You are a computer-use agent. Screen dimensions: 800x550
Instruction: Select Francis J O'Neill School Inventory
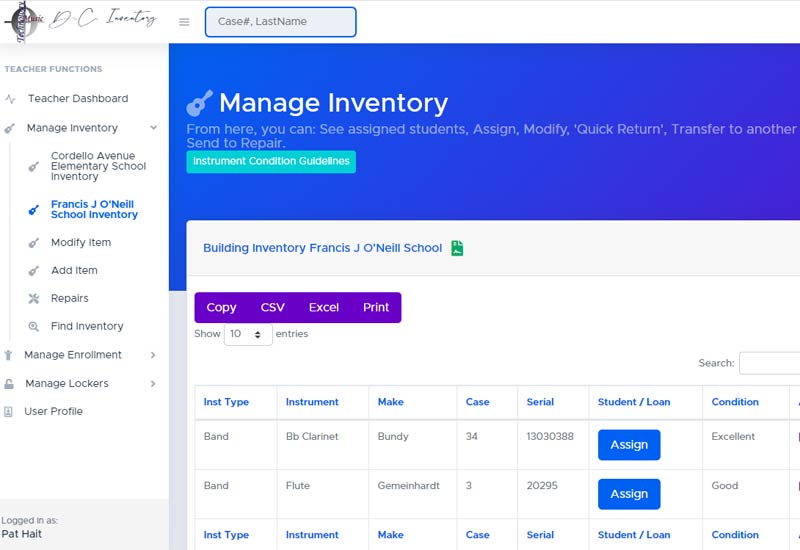tap(94, 209)
